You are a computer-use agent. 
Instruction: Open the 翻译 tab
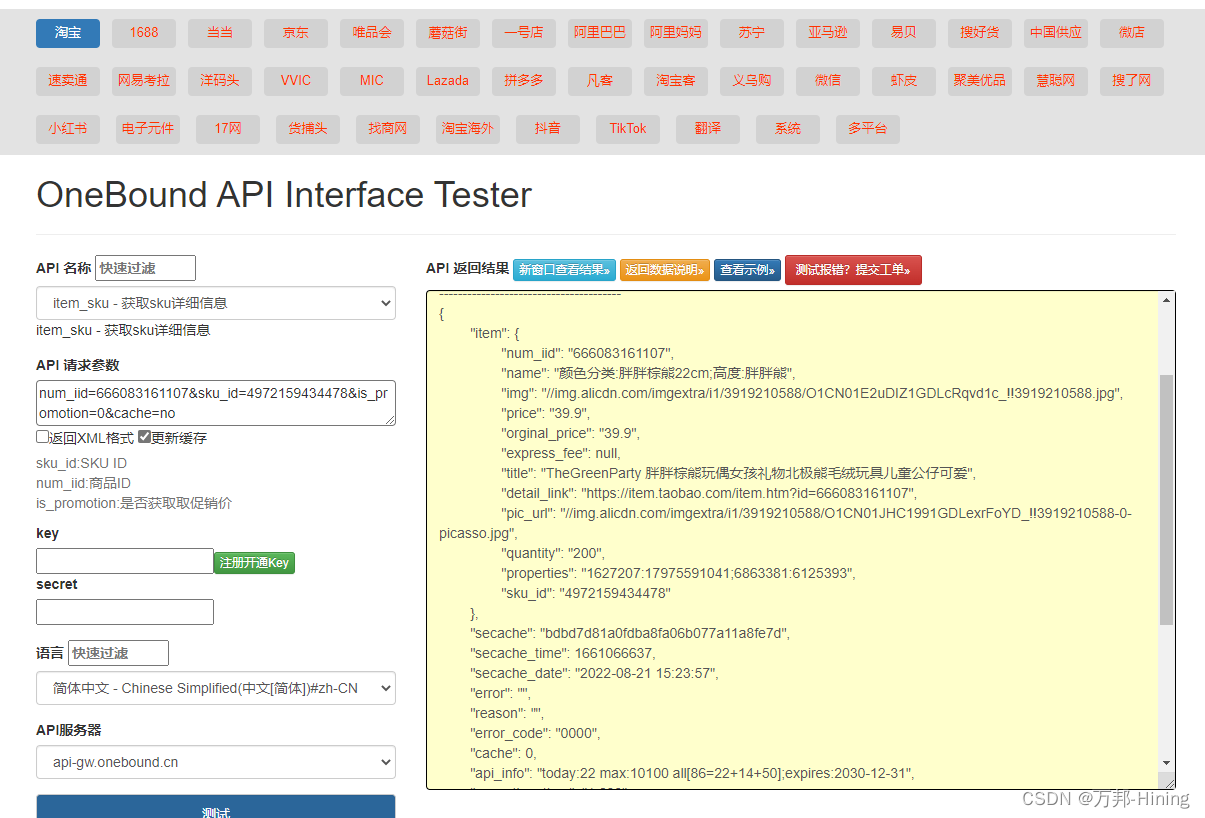(707, 128)
